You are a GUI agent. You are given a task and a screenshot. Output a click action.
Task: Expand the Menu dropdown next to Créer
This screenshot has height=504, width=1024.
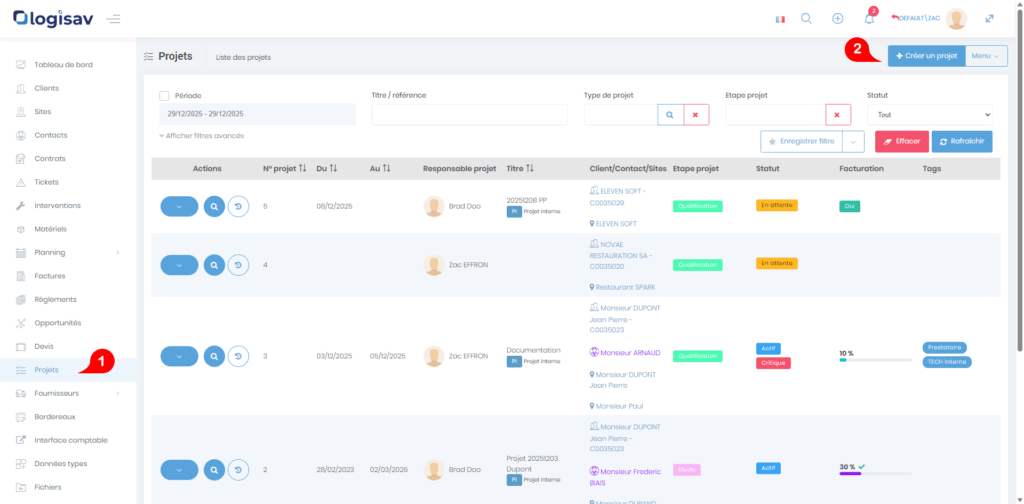986,56
